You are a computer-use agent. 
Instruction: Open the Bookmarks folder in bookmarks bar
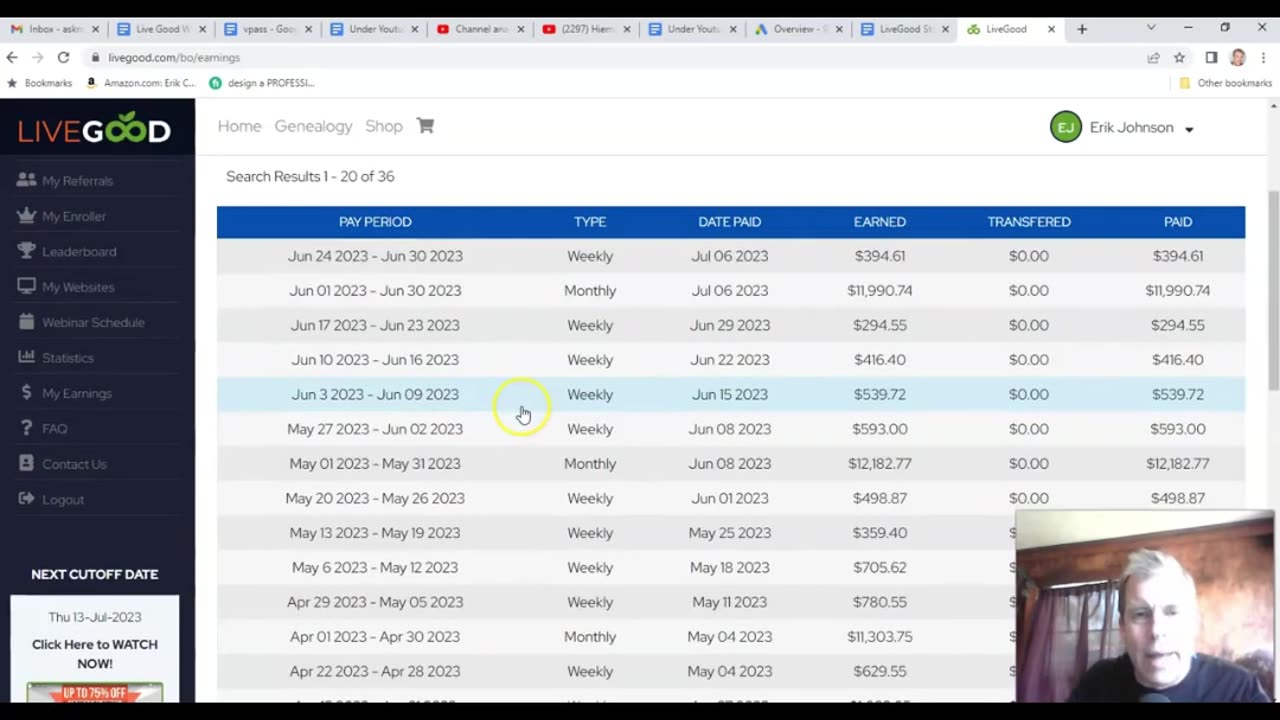tap(40, 83)
